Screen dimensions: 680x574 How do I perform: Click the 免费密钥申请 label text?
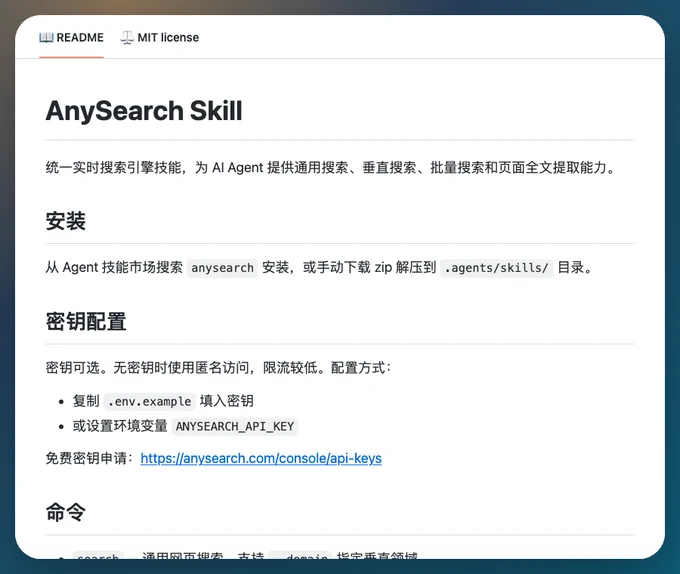tap(89, 458)
